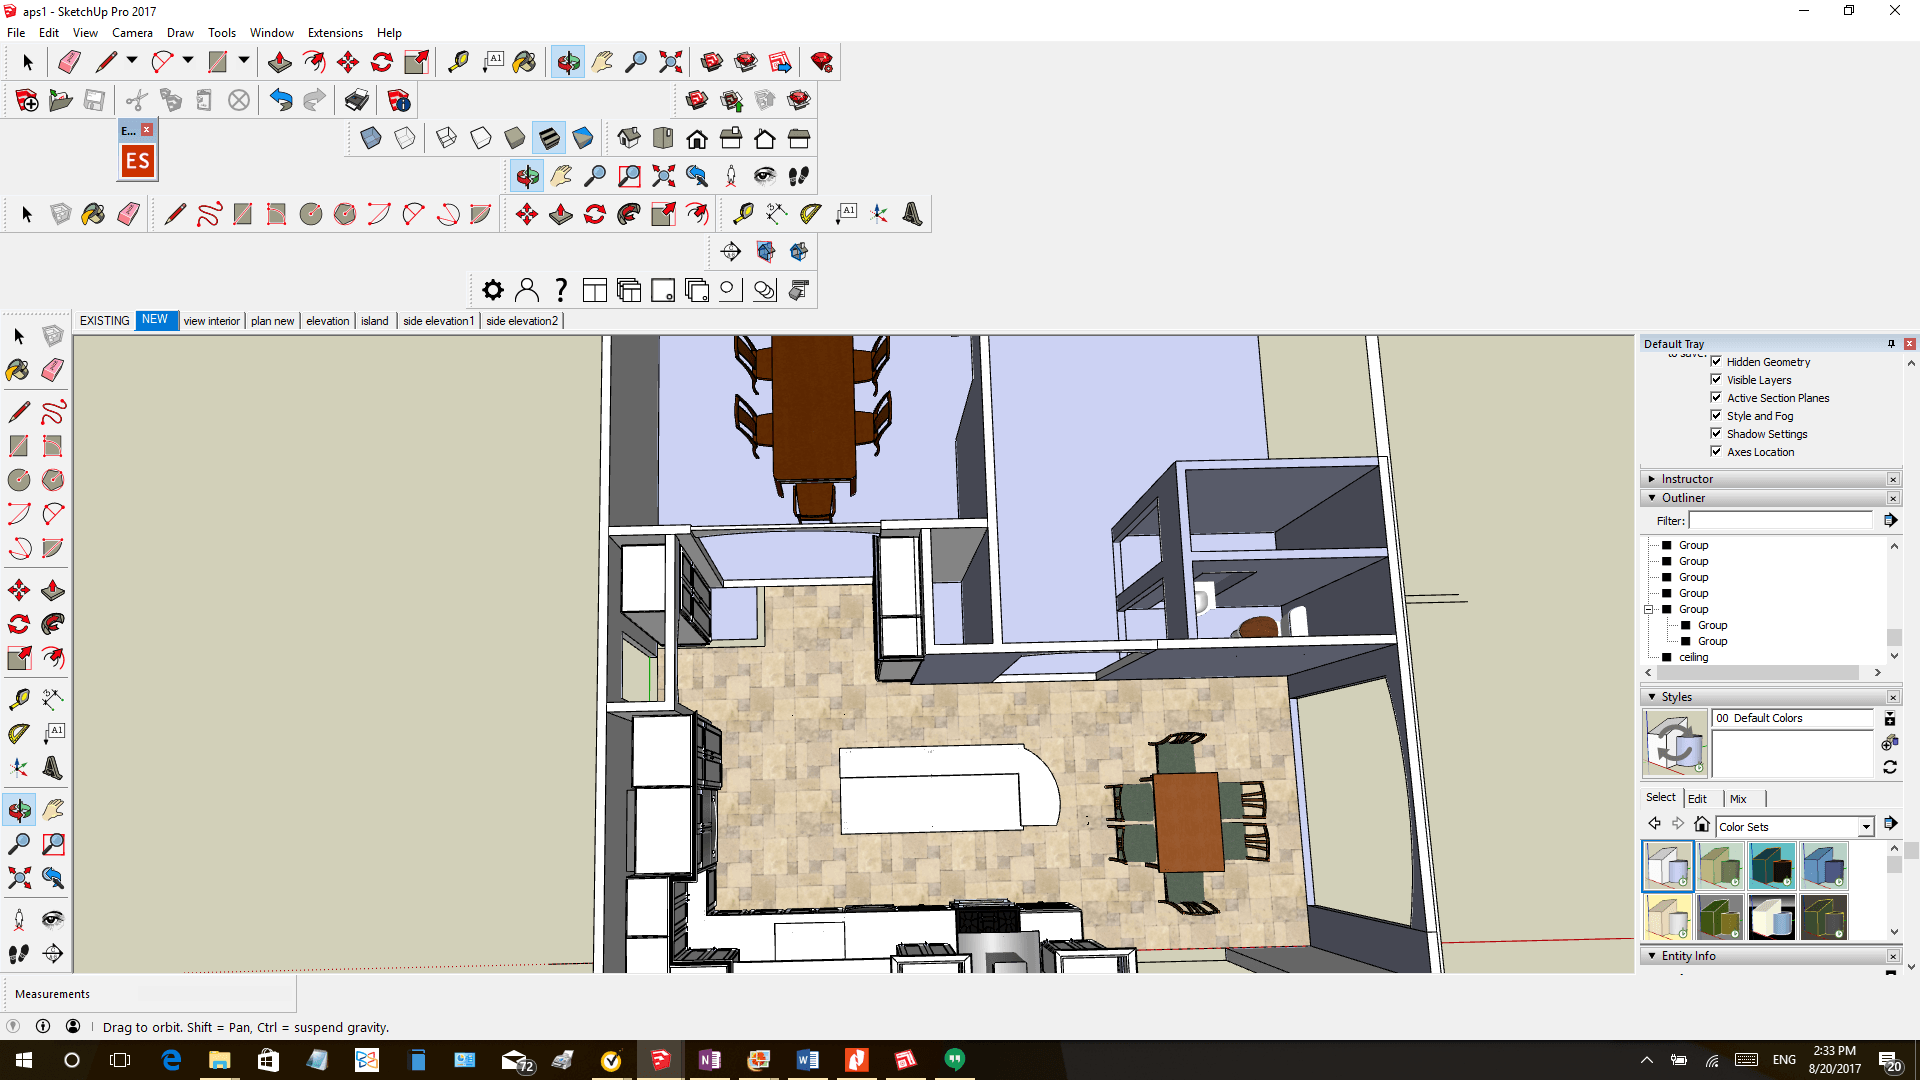Screen dimensions: 1920x1080
Task: Click the Zoom Extents icon in top toolbar
Action: tap(671, 62)
